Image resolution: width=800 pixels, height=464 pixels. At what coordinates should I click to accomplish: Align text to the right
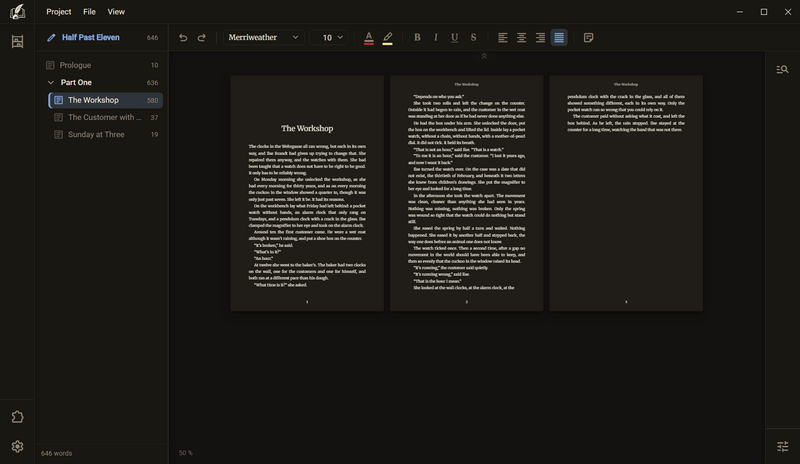coord(540,38)
